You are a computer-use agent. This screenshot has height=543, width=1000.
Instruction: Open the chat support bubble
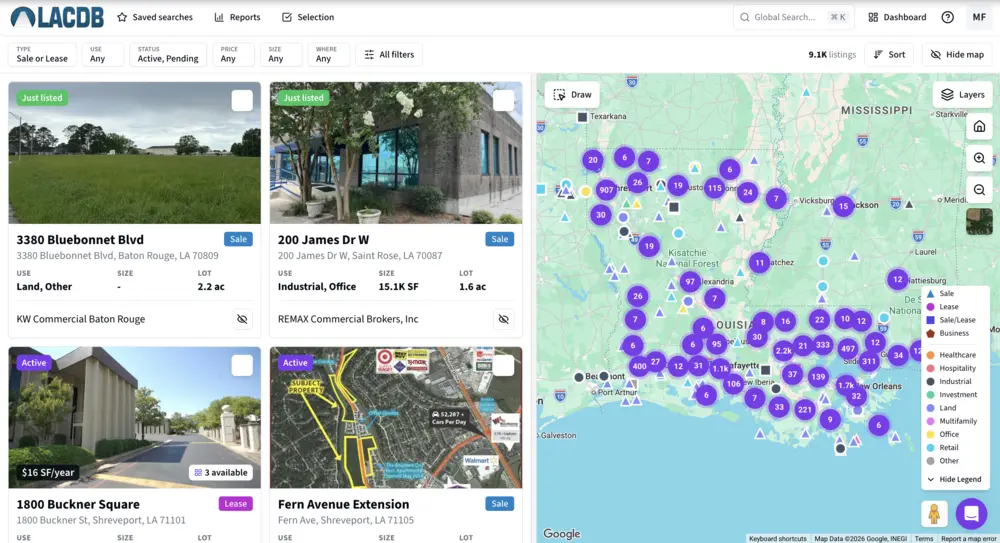click(x=971, y=513)
